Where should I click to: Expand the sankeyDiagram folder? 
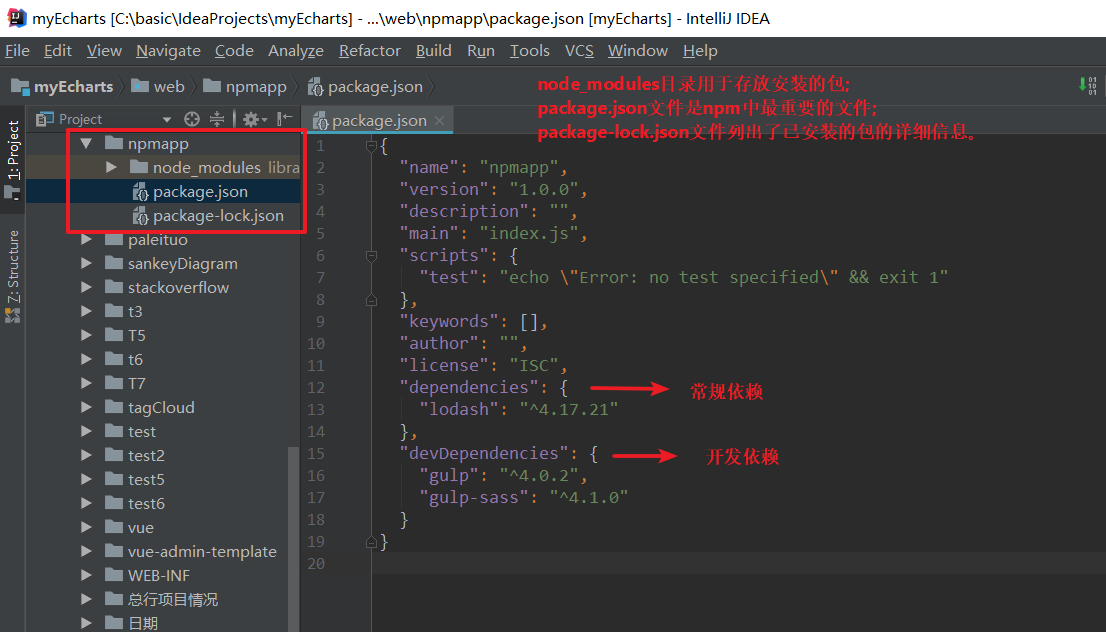[86, 263]
